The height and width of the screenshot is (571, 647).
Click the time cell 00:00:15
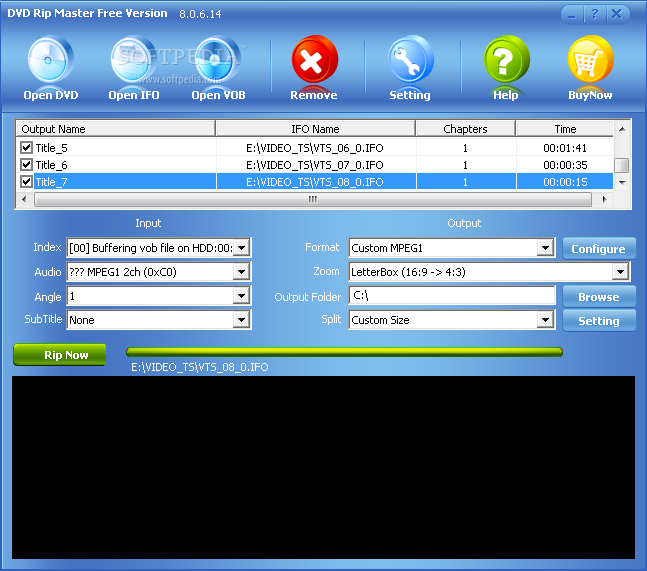[565, 182]
